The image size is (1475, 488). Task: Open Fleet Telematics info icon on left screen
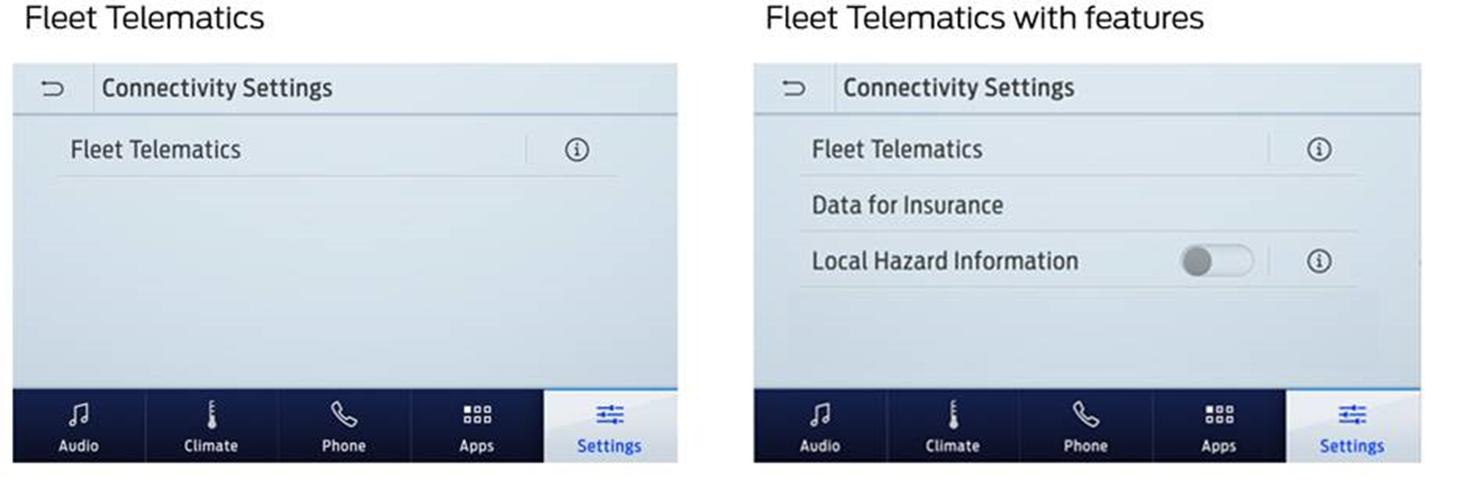click(577, 150)
